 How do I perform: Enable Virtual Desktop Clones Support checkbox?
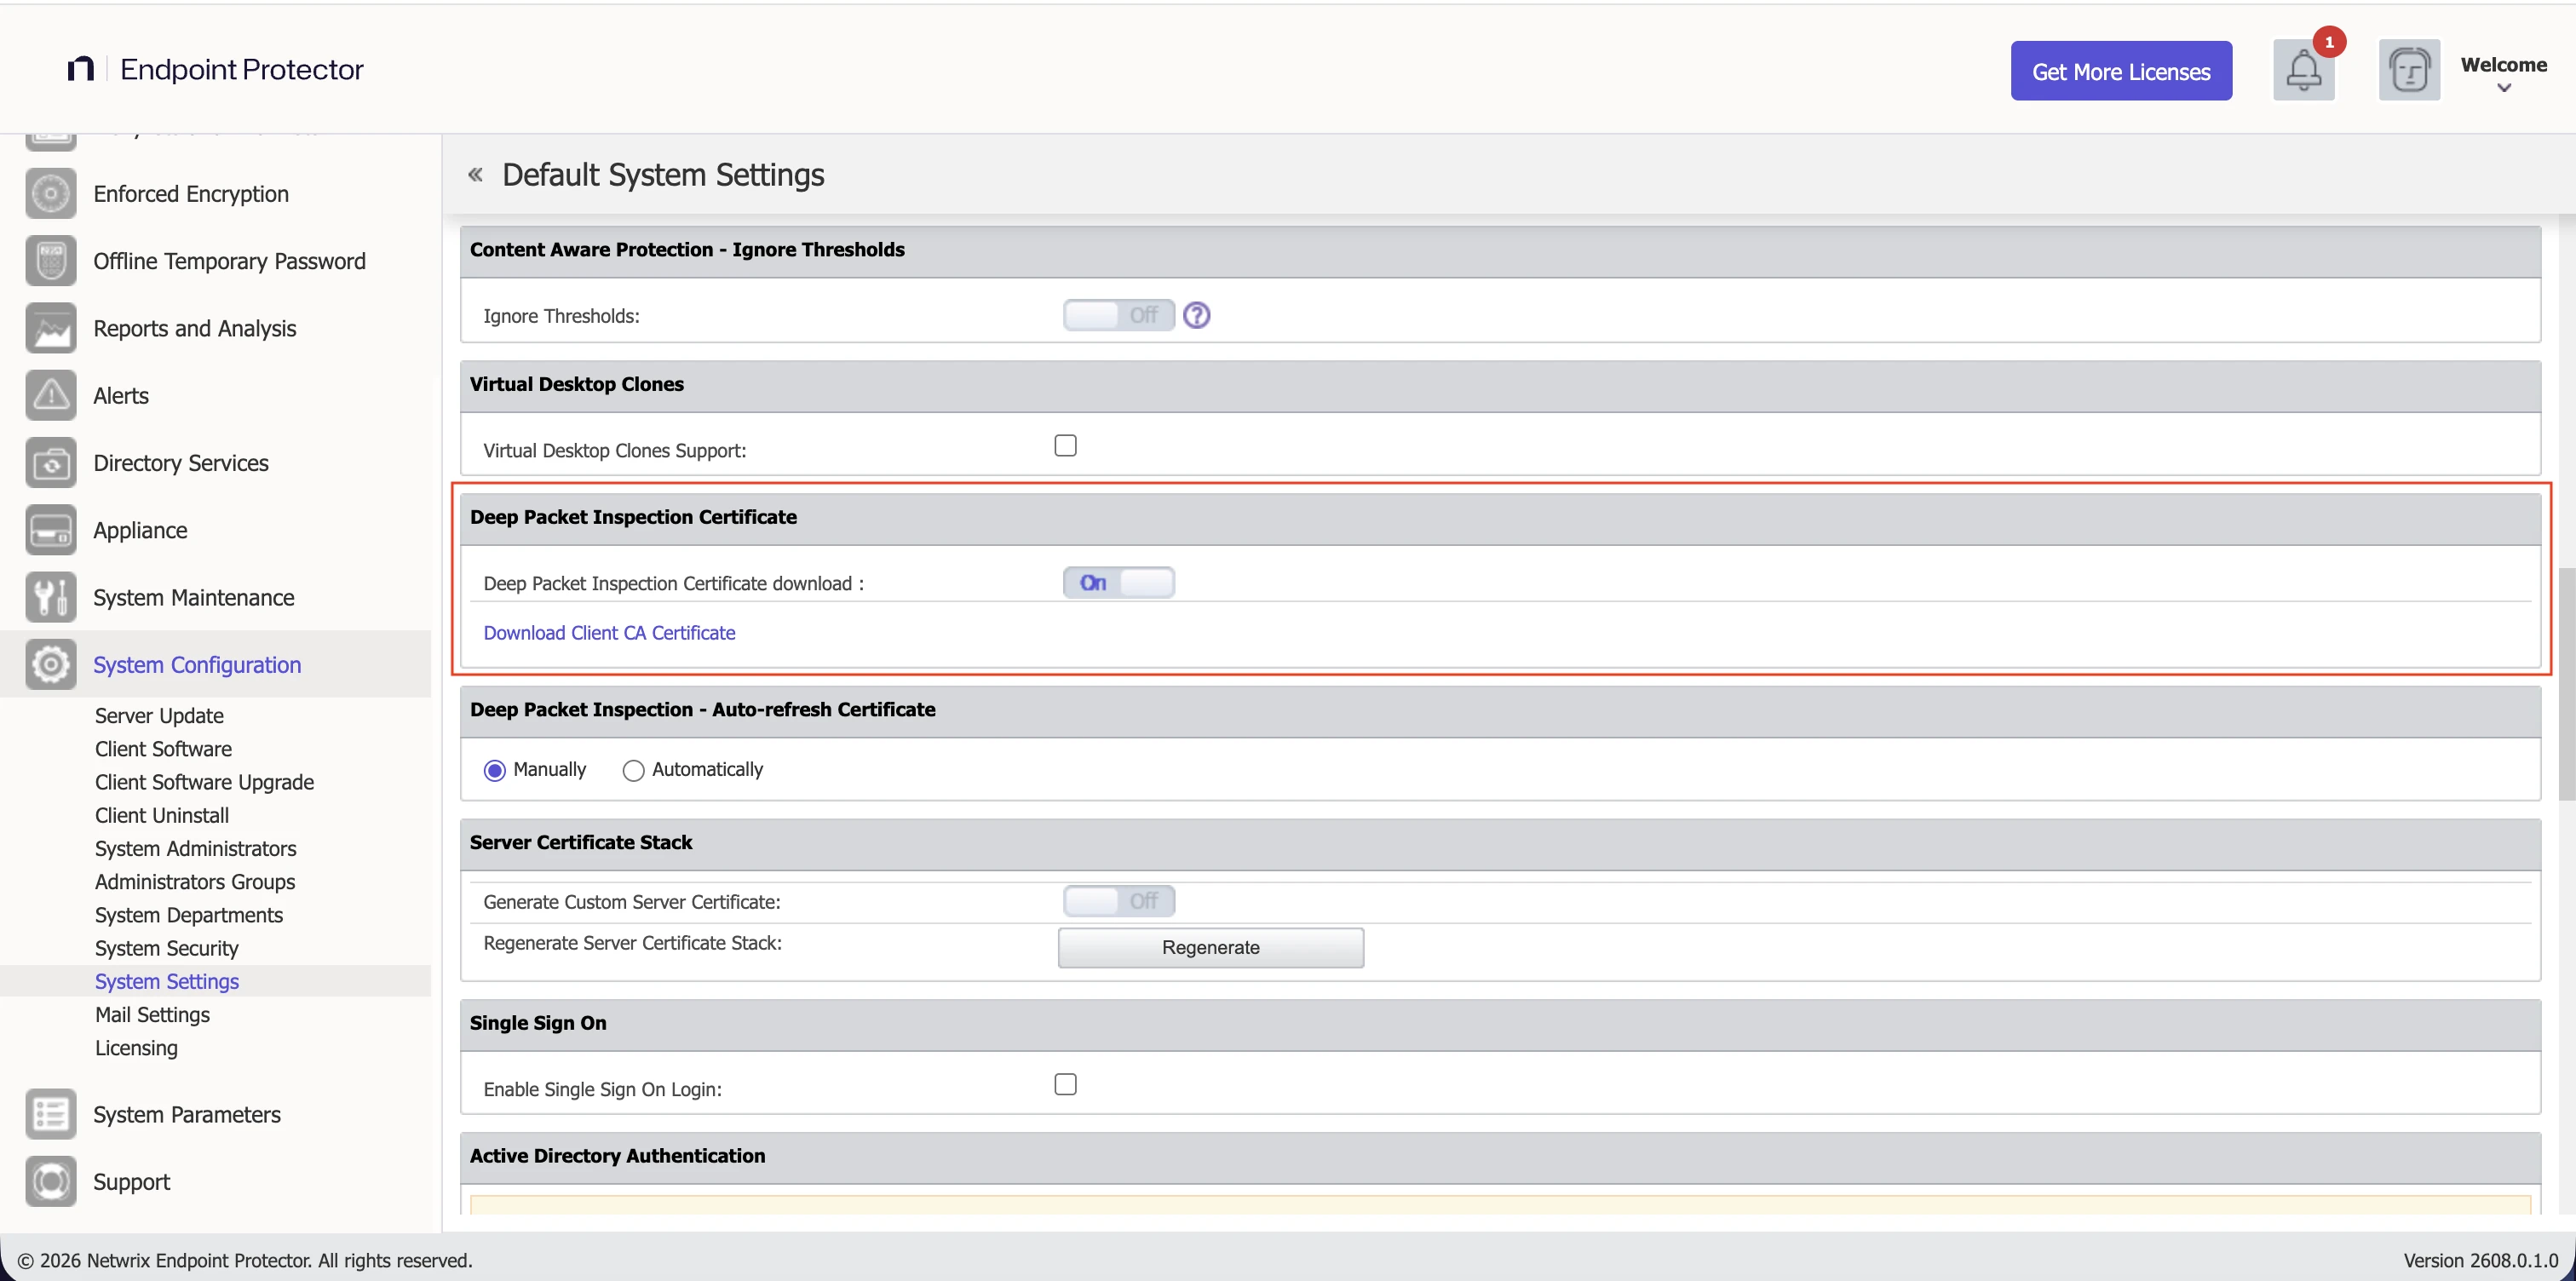coord(1065,445)
